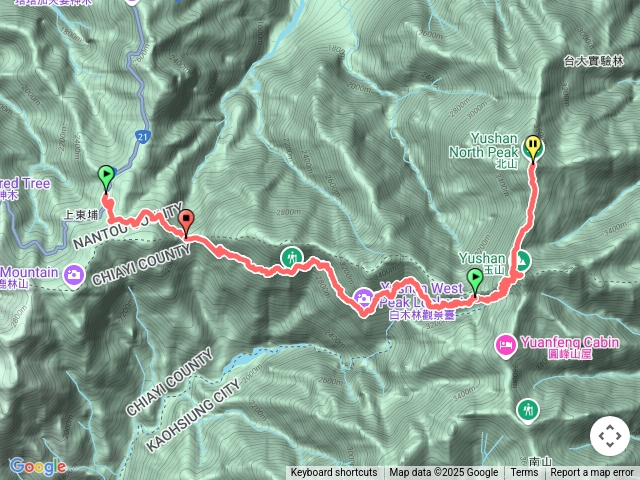Click the Yushan West Peak Lookout camera icon
Screen dimensions: 640x480
point(363,298)
